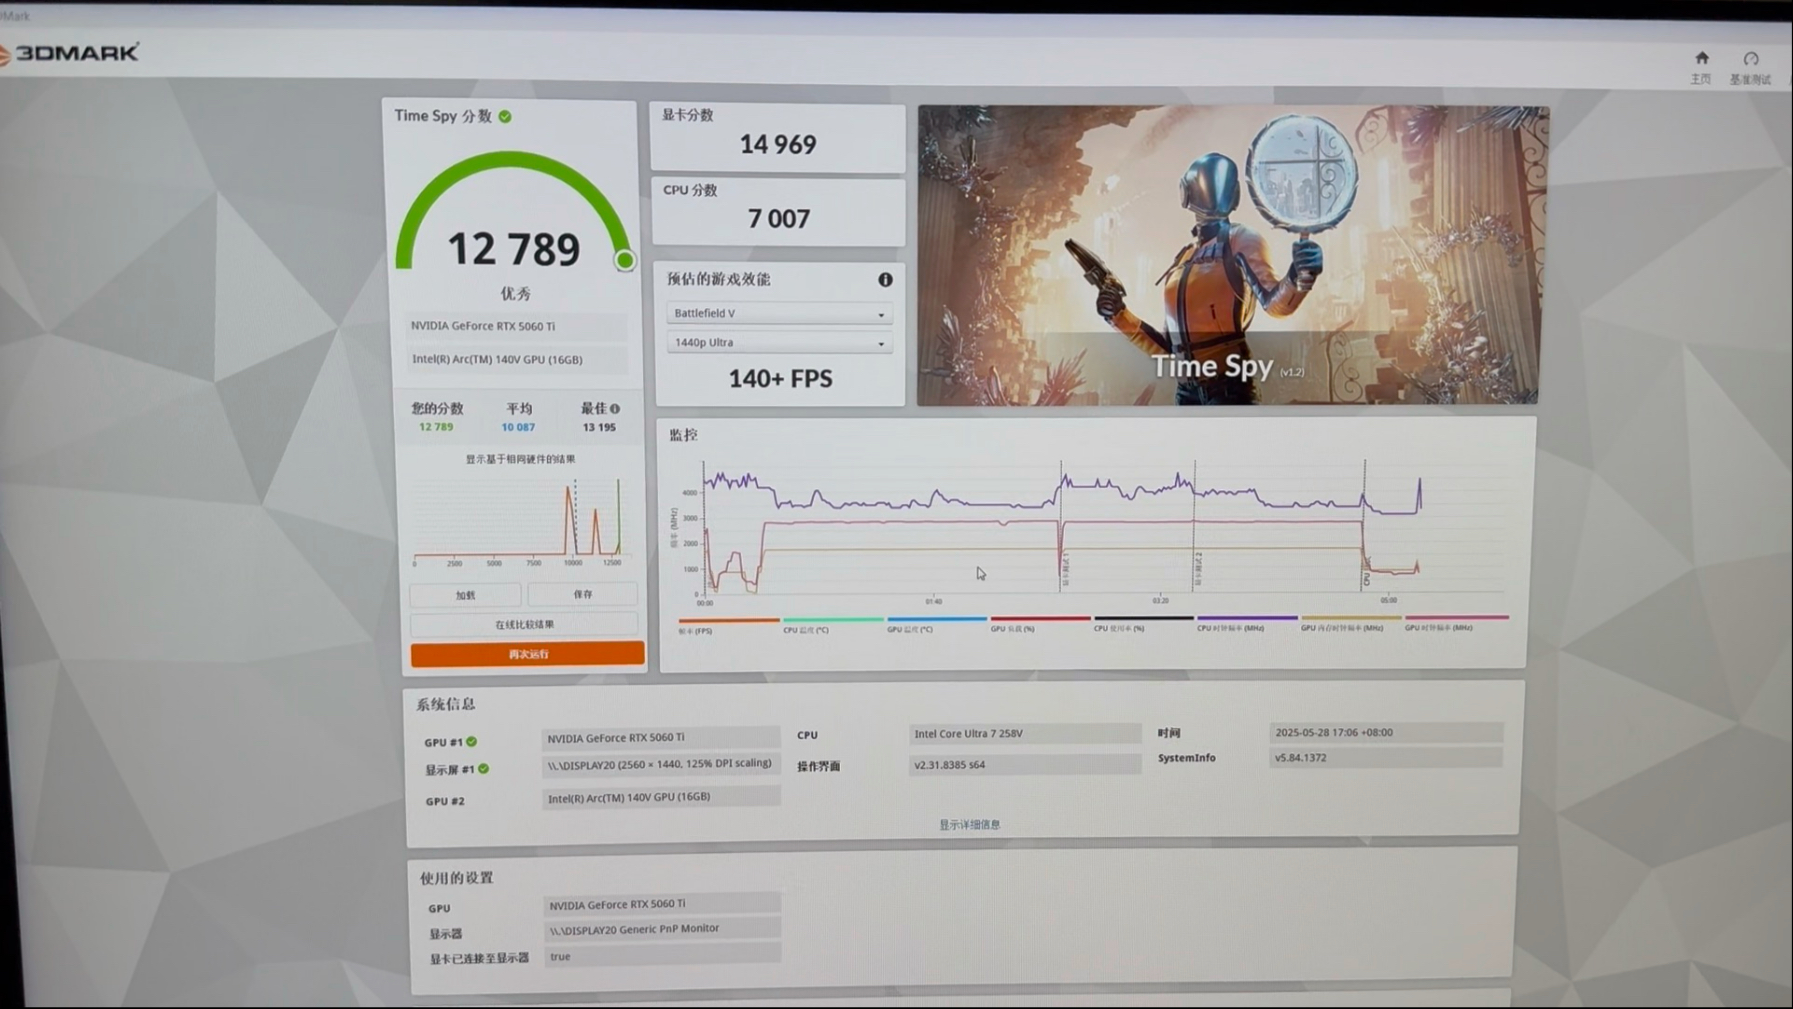Image resolution: width=1793 pixels, height=1009 pixels.
Task: Toggle the pink GPU 时钟频率 (MHz) legend entry
Action: click(x=1456, y=622)
